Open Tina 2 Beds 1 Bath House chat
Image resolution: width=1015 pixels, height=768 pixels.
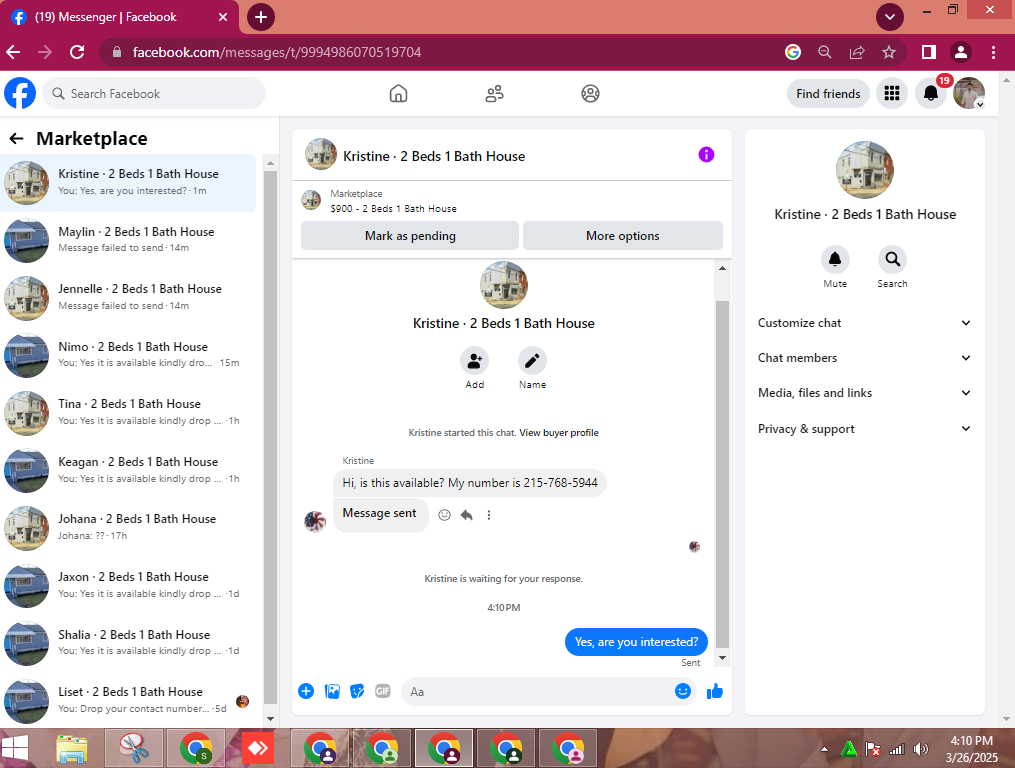128,412
